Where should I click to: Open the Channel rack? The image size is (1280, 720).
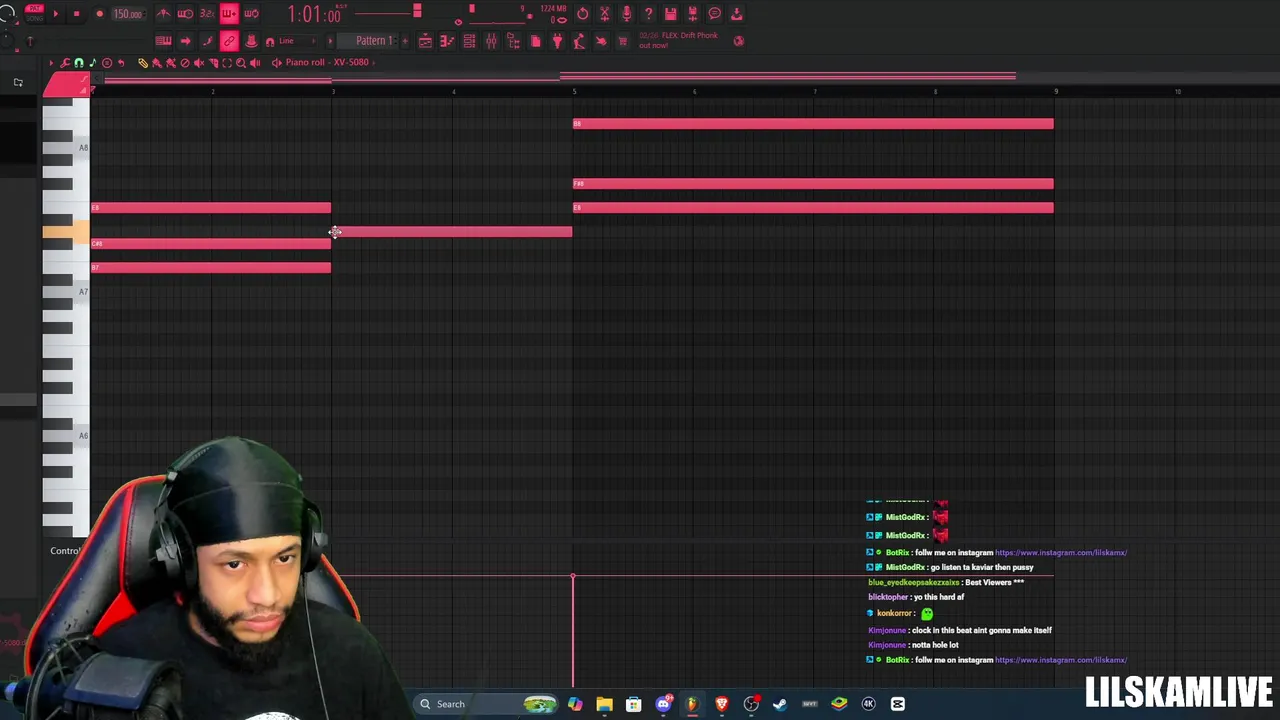pyautogui.click(x=469, y=41)
